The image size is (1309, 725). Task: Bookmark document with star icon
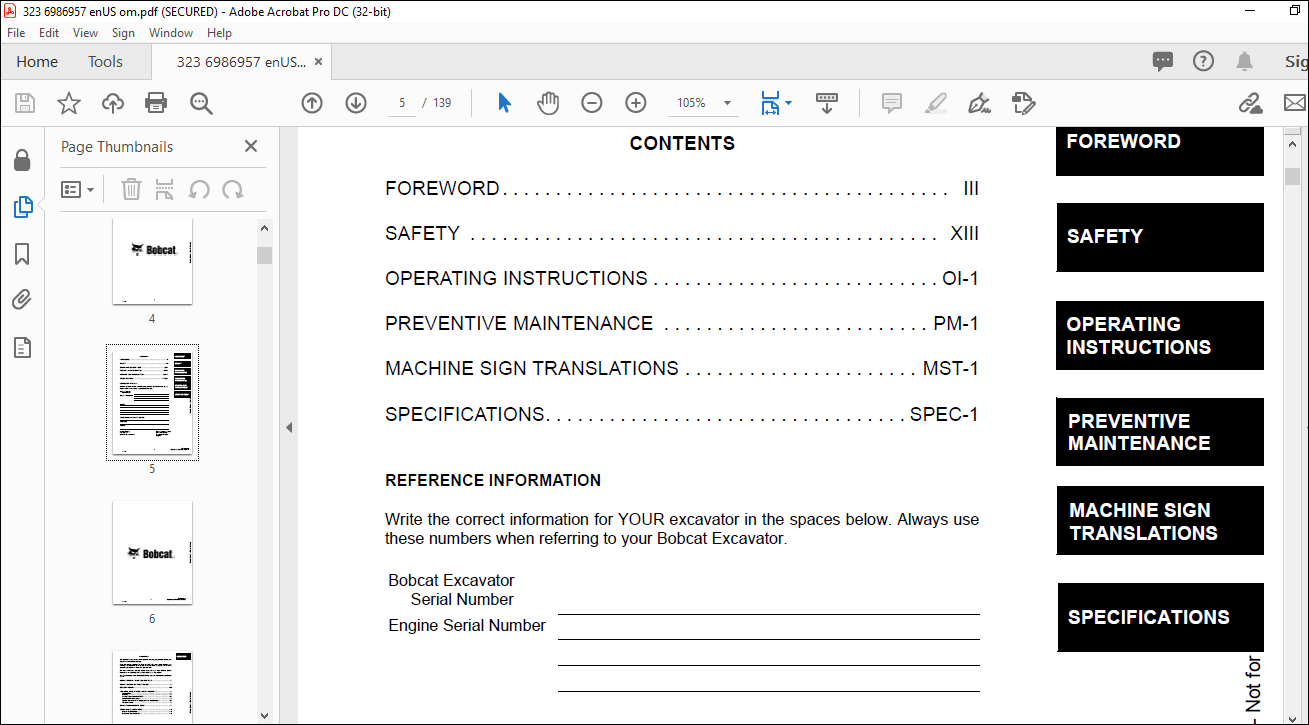tap(69, 103)
